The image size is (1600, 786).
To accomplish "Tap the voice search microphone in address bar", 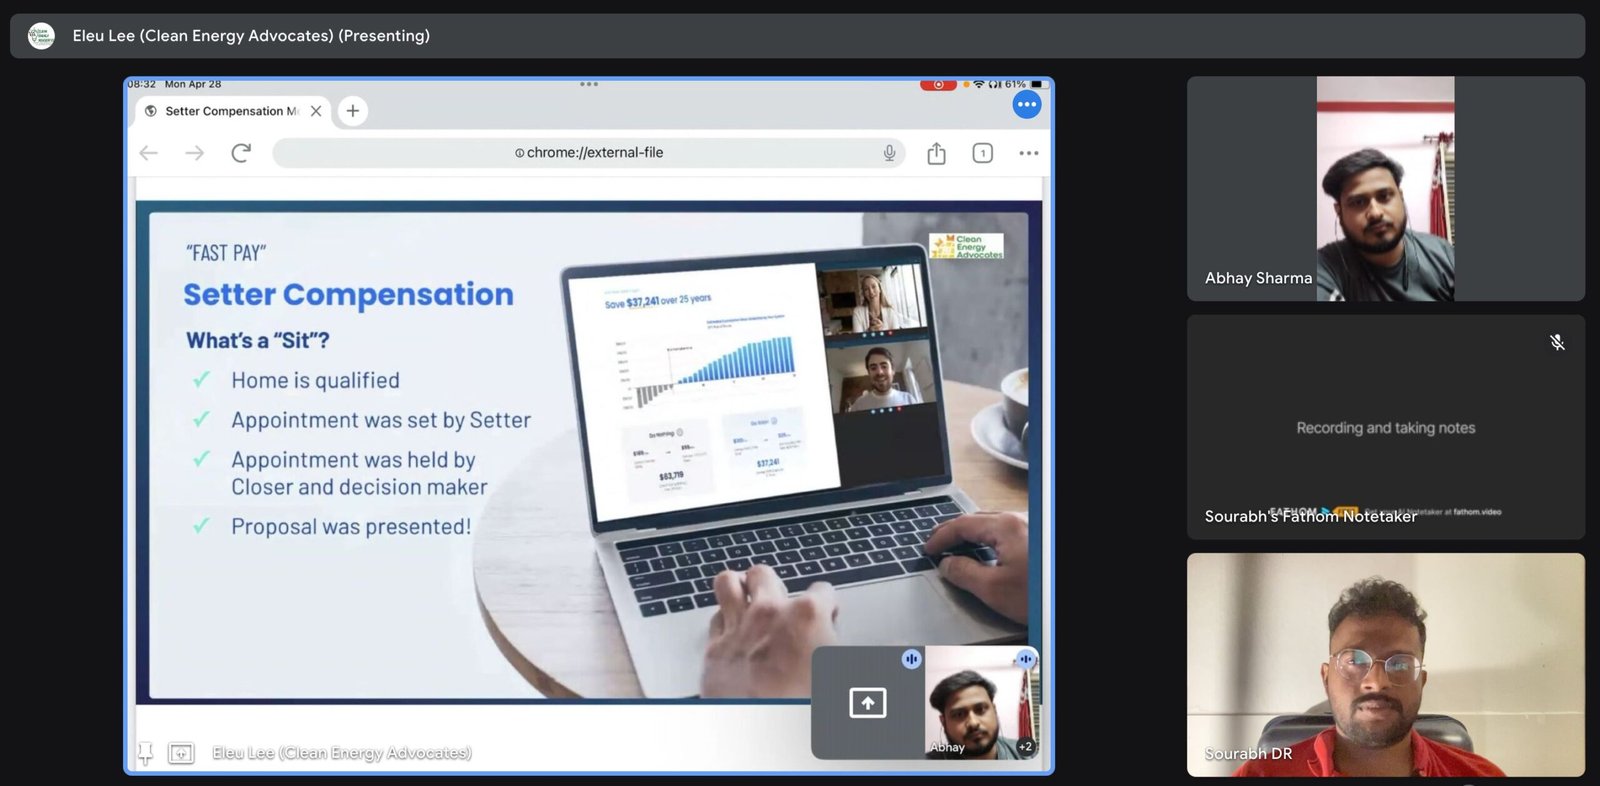I will pos(888,153).
